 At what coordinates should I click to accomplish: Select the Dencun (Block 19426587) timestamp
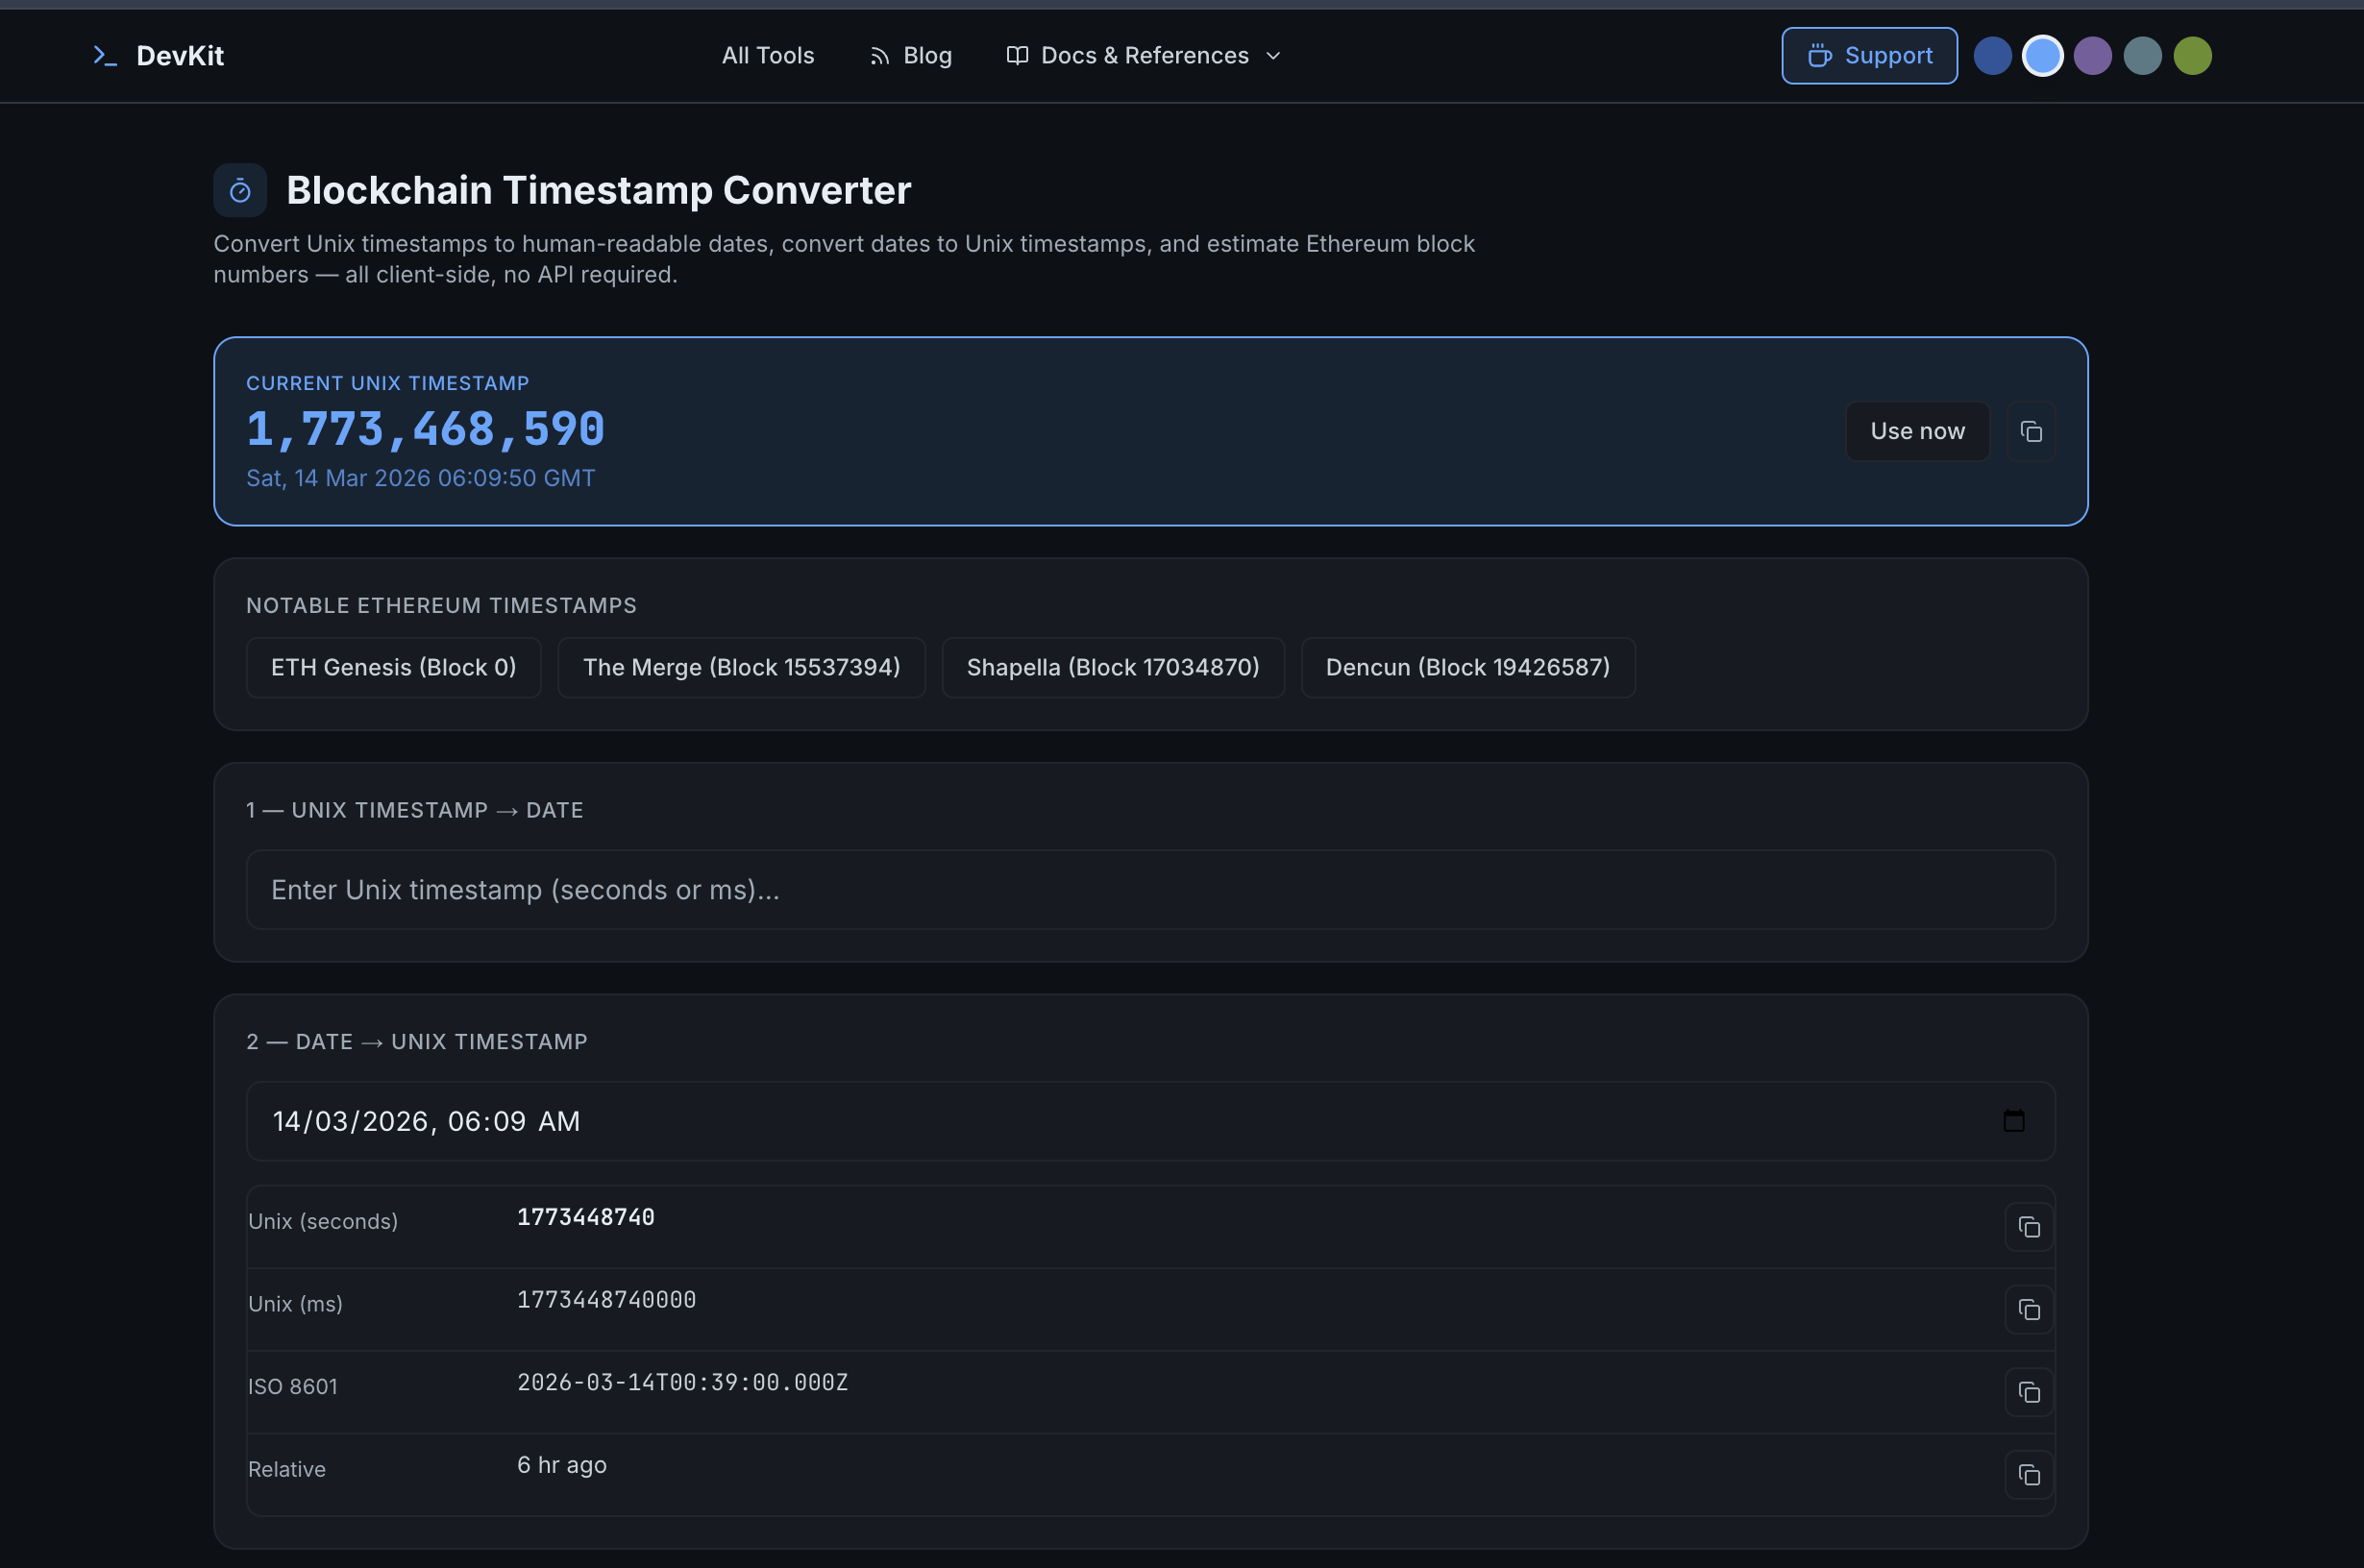(1467, 667)
